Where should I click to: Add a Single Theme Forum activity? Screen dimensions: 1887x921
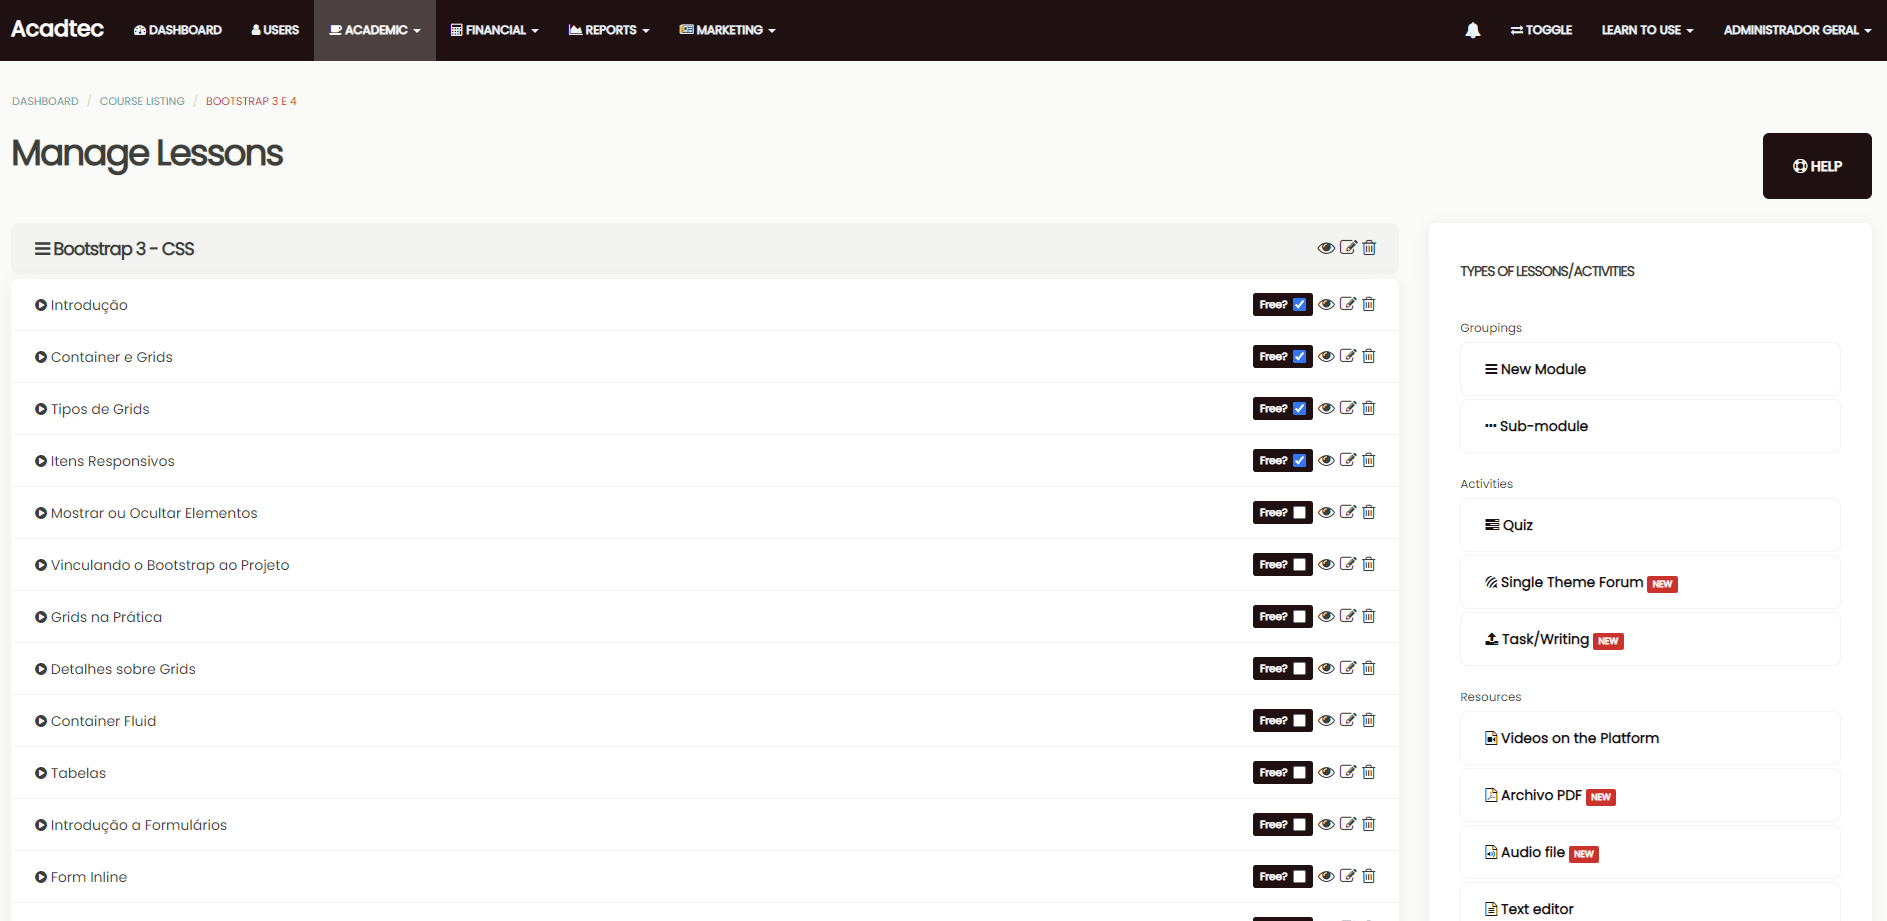(1650, 582)
